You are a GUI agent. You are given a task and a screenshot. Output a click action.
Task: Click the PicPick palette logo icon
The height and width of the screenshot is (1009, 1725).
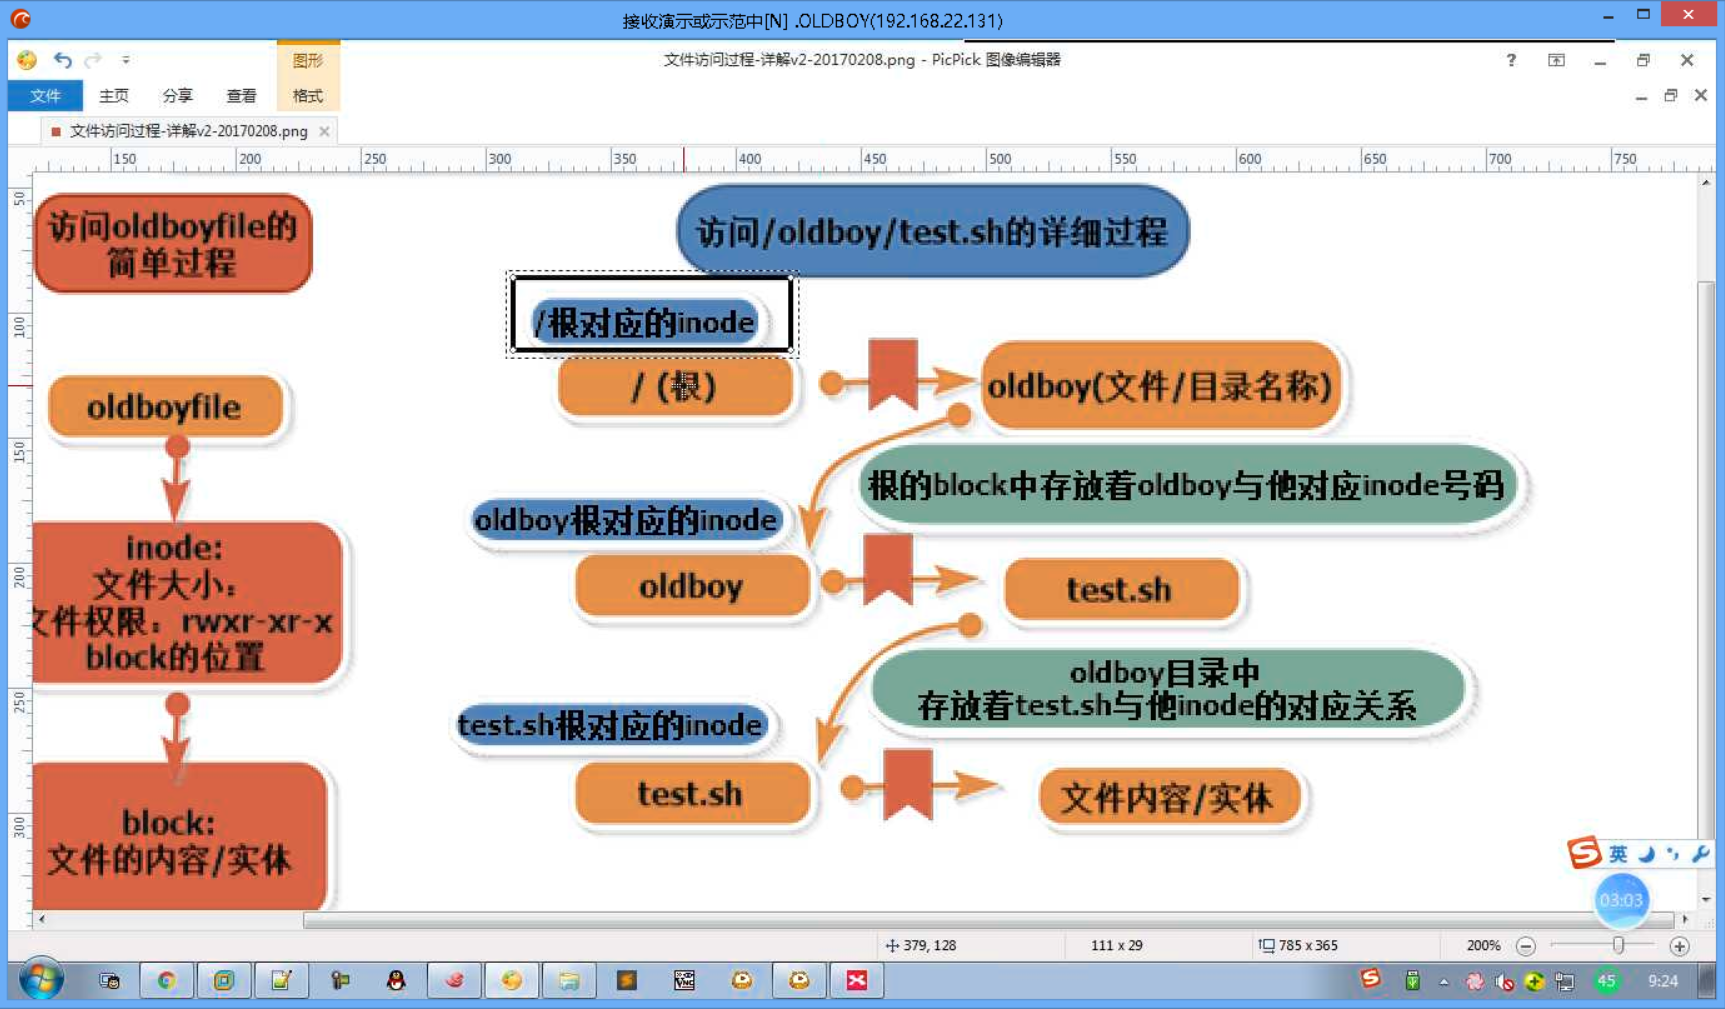[27, 60]
